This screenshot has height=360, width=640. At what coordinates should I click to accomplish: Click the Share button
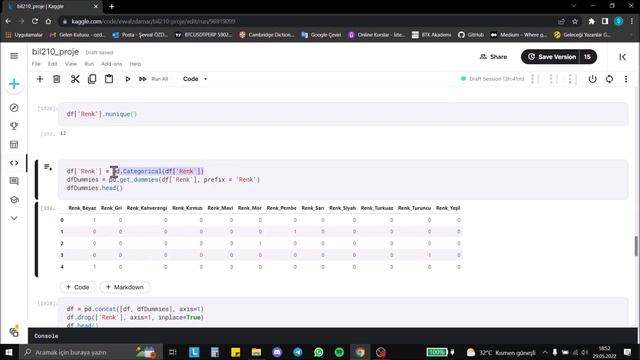tap(493, 57)
